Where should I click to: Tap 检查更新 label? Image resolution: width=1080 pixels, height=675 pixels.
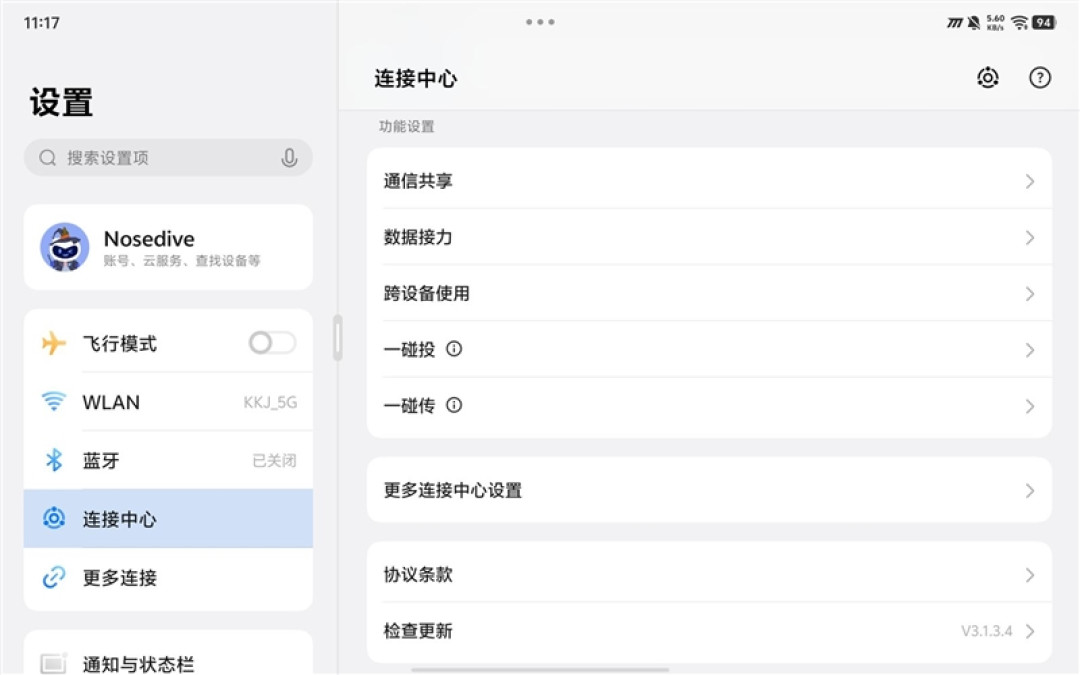click(418, 631)
